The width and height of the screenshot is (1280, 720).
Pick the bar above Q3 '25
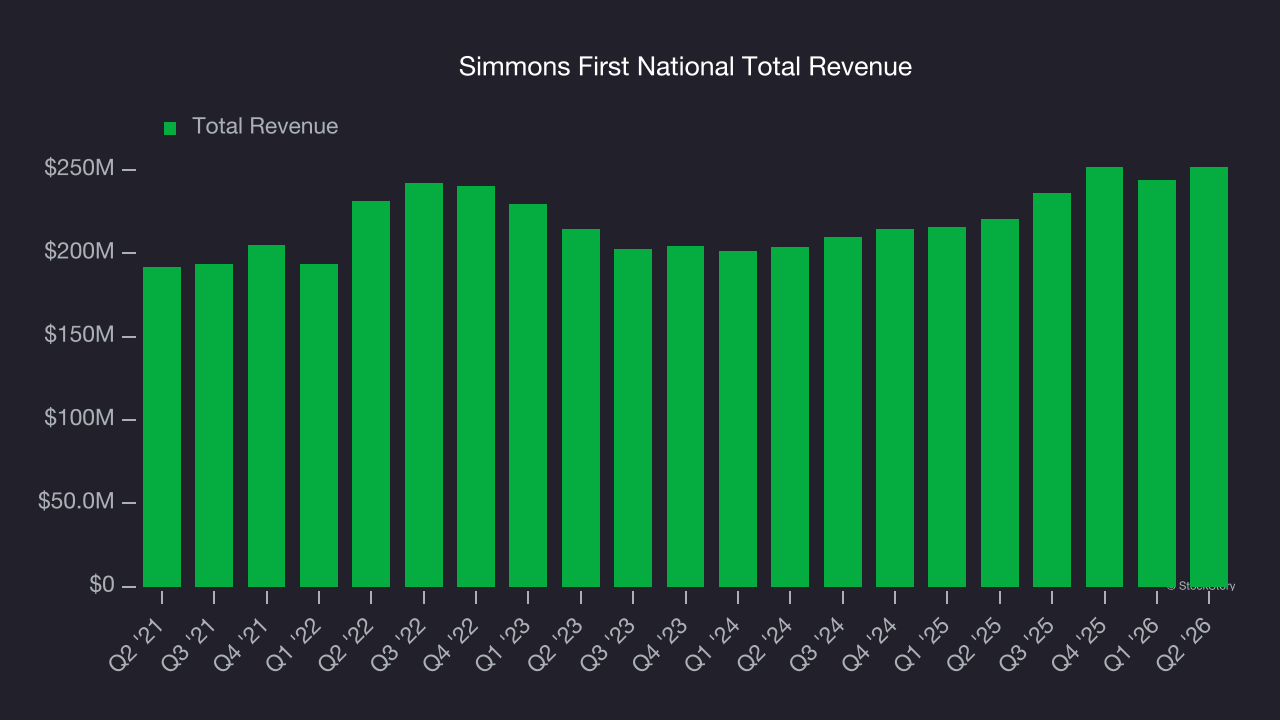tap(1052, 390)
